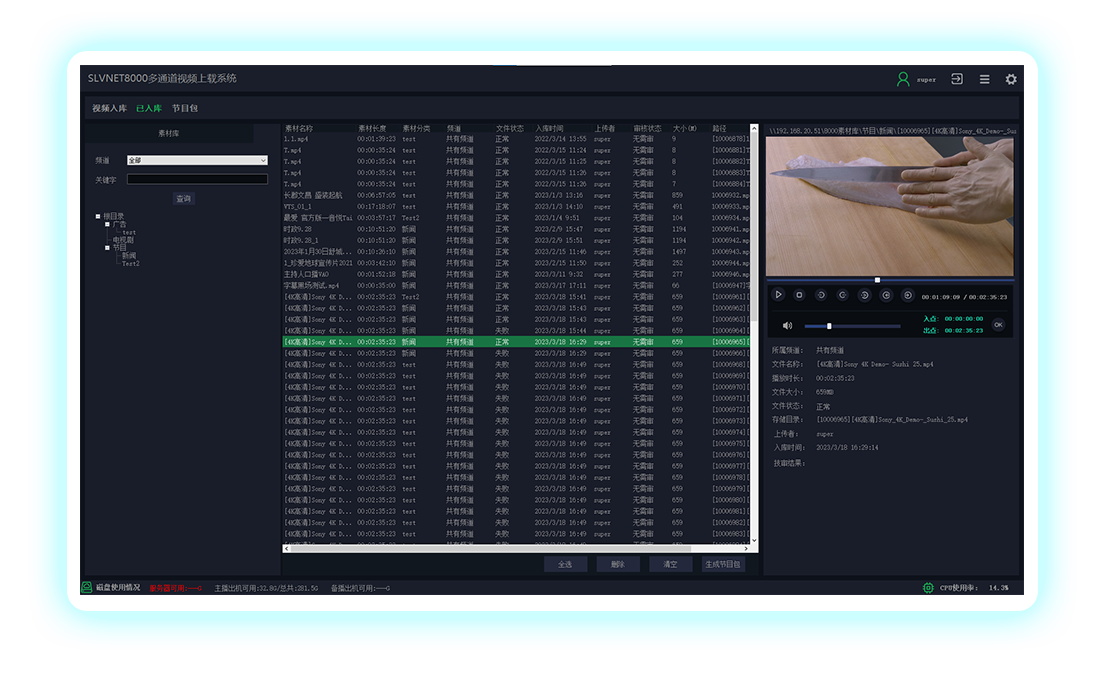Open the 频道 channel dropdown
The width and height of the screenshot is (1110, 687).
click(x=197, y=160)
